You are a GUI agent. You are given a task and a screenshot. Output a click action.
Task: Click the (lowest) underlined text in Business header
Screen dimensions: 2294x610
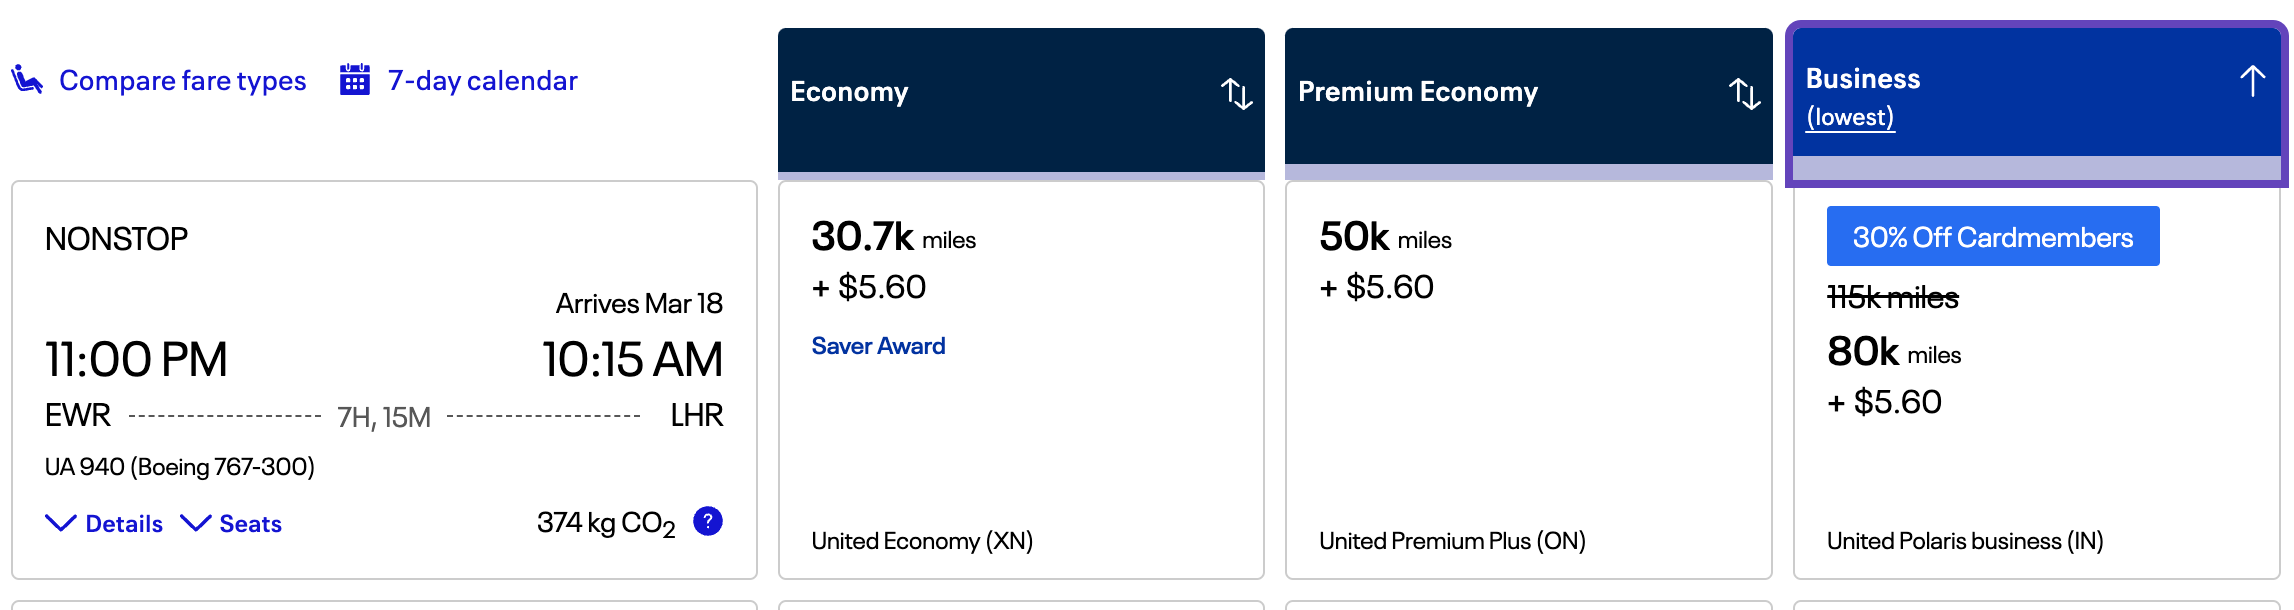(1850, 117)
